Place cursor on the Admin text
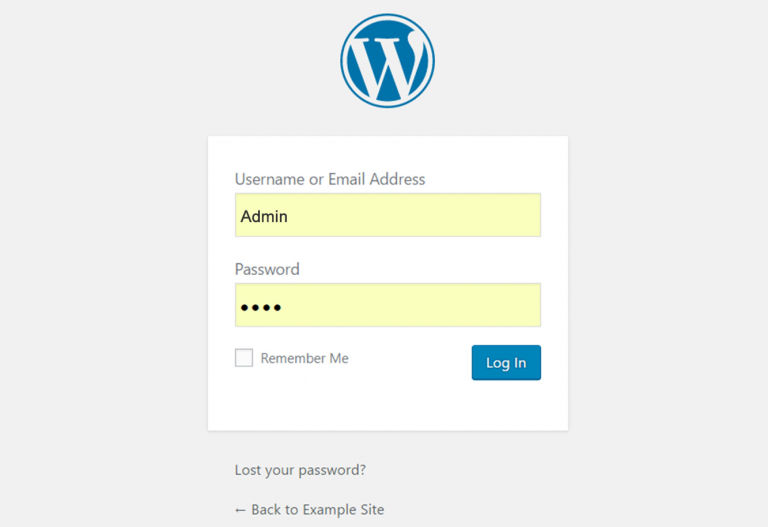Image resolution: width=768 pixels, height=527 pixels. tap(264, 216)
